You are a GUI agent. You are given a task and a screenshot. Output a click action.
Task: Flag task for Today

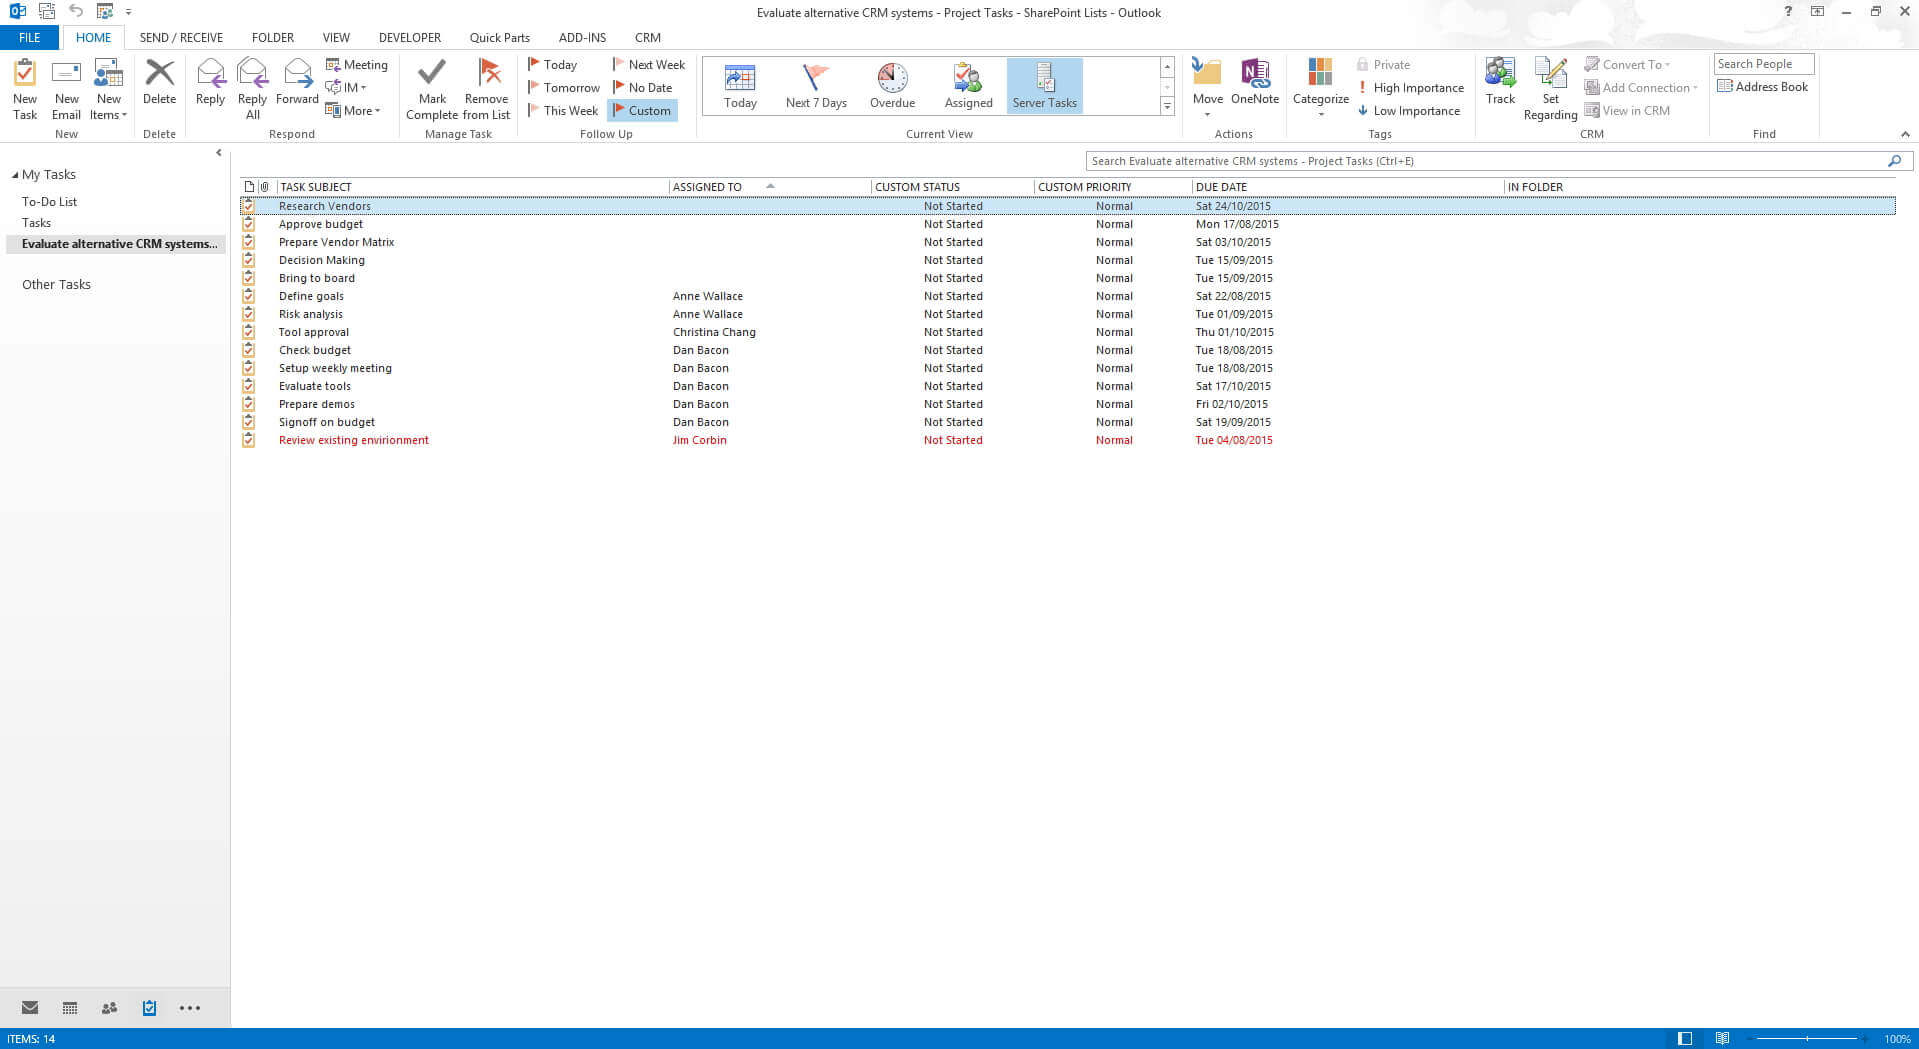[552, 65]
